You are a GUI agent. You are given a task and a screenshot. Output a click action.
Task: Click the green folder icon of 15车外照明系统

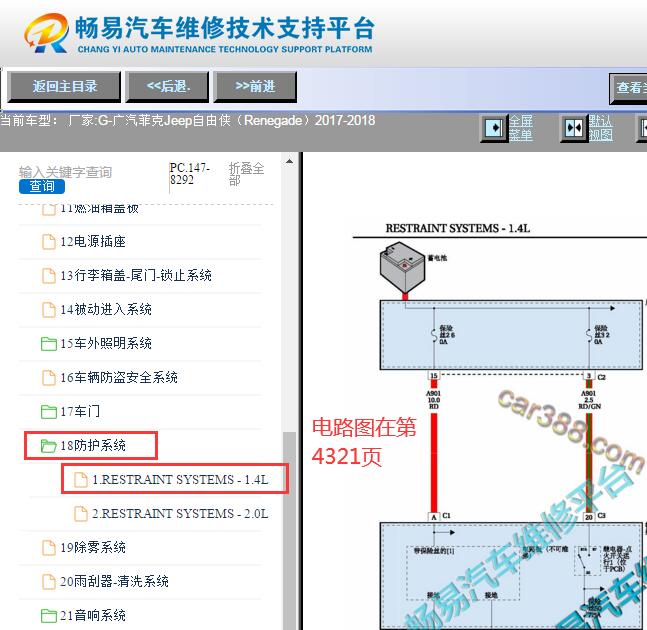tap(49, 344)
